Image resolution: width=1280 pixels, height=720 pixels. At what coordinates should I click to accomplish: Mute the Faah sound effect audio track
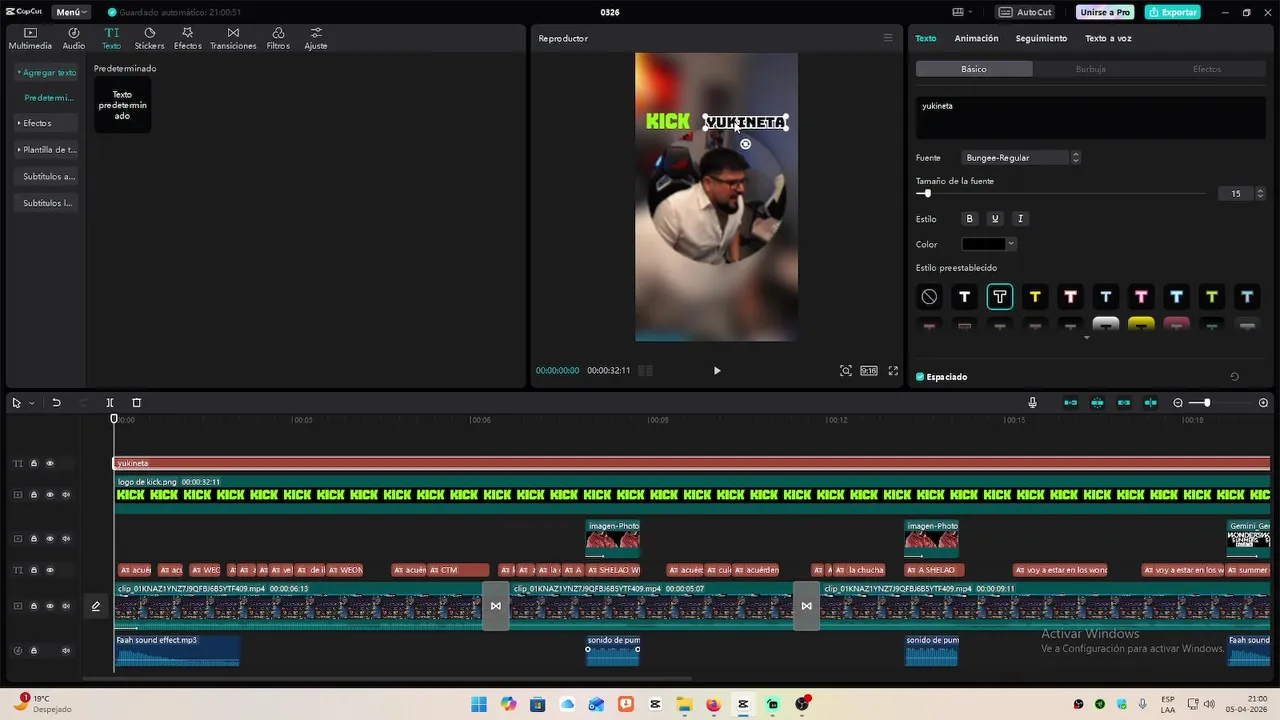66,650
